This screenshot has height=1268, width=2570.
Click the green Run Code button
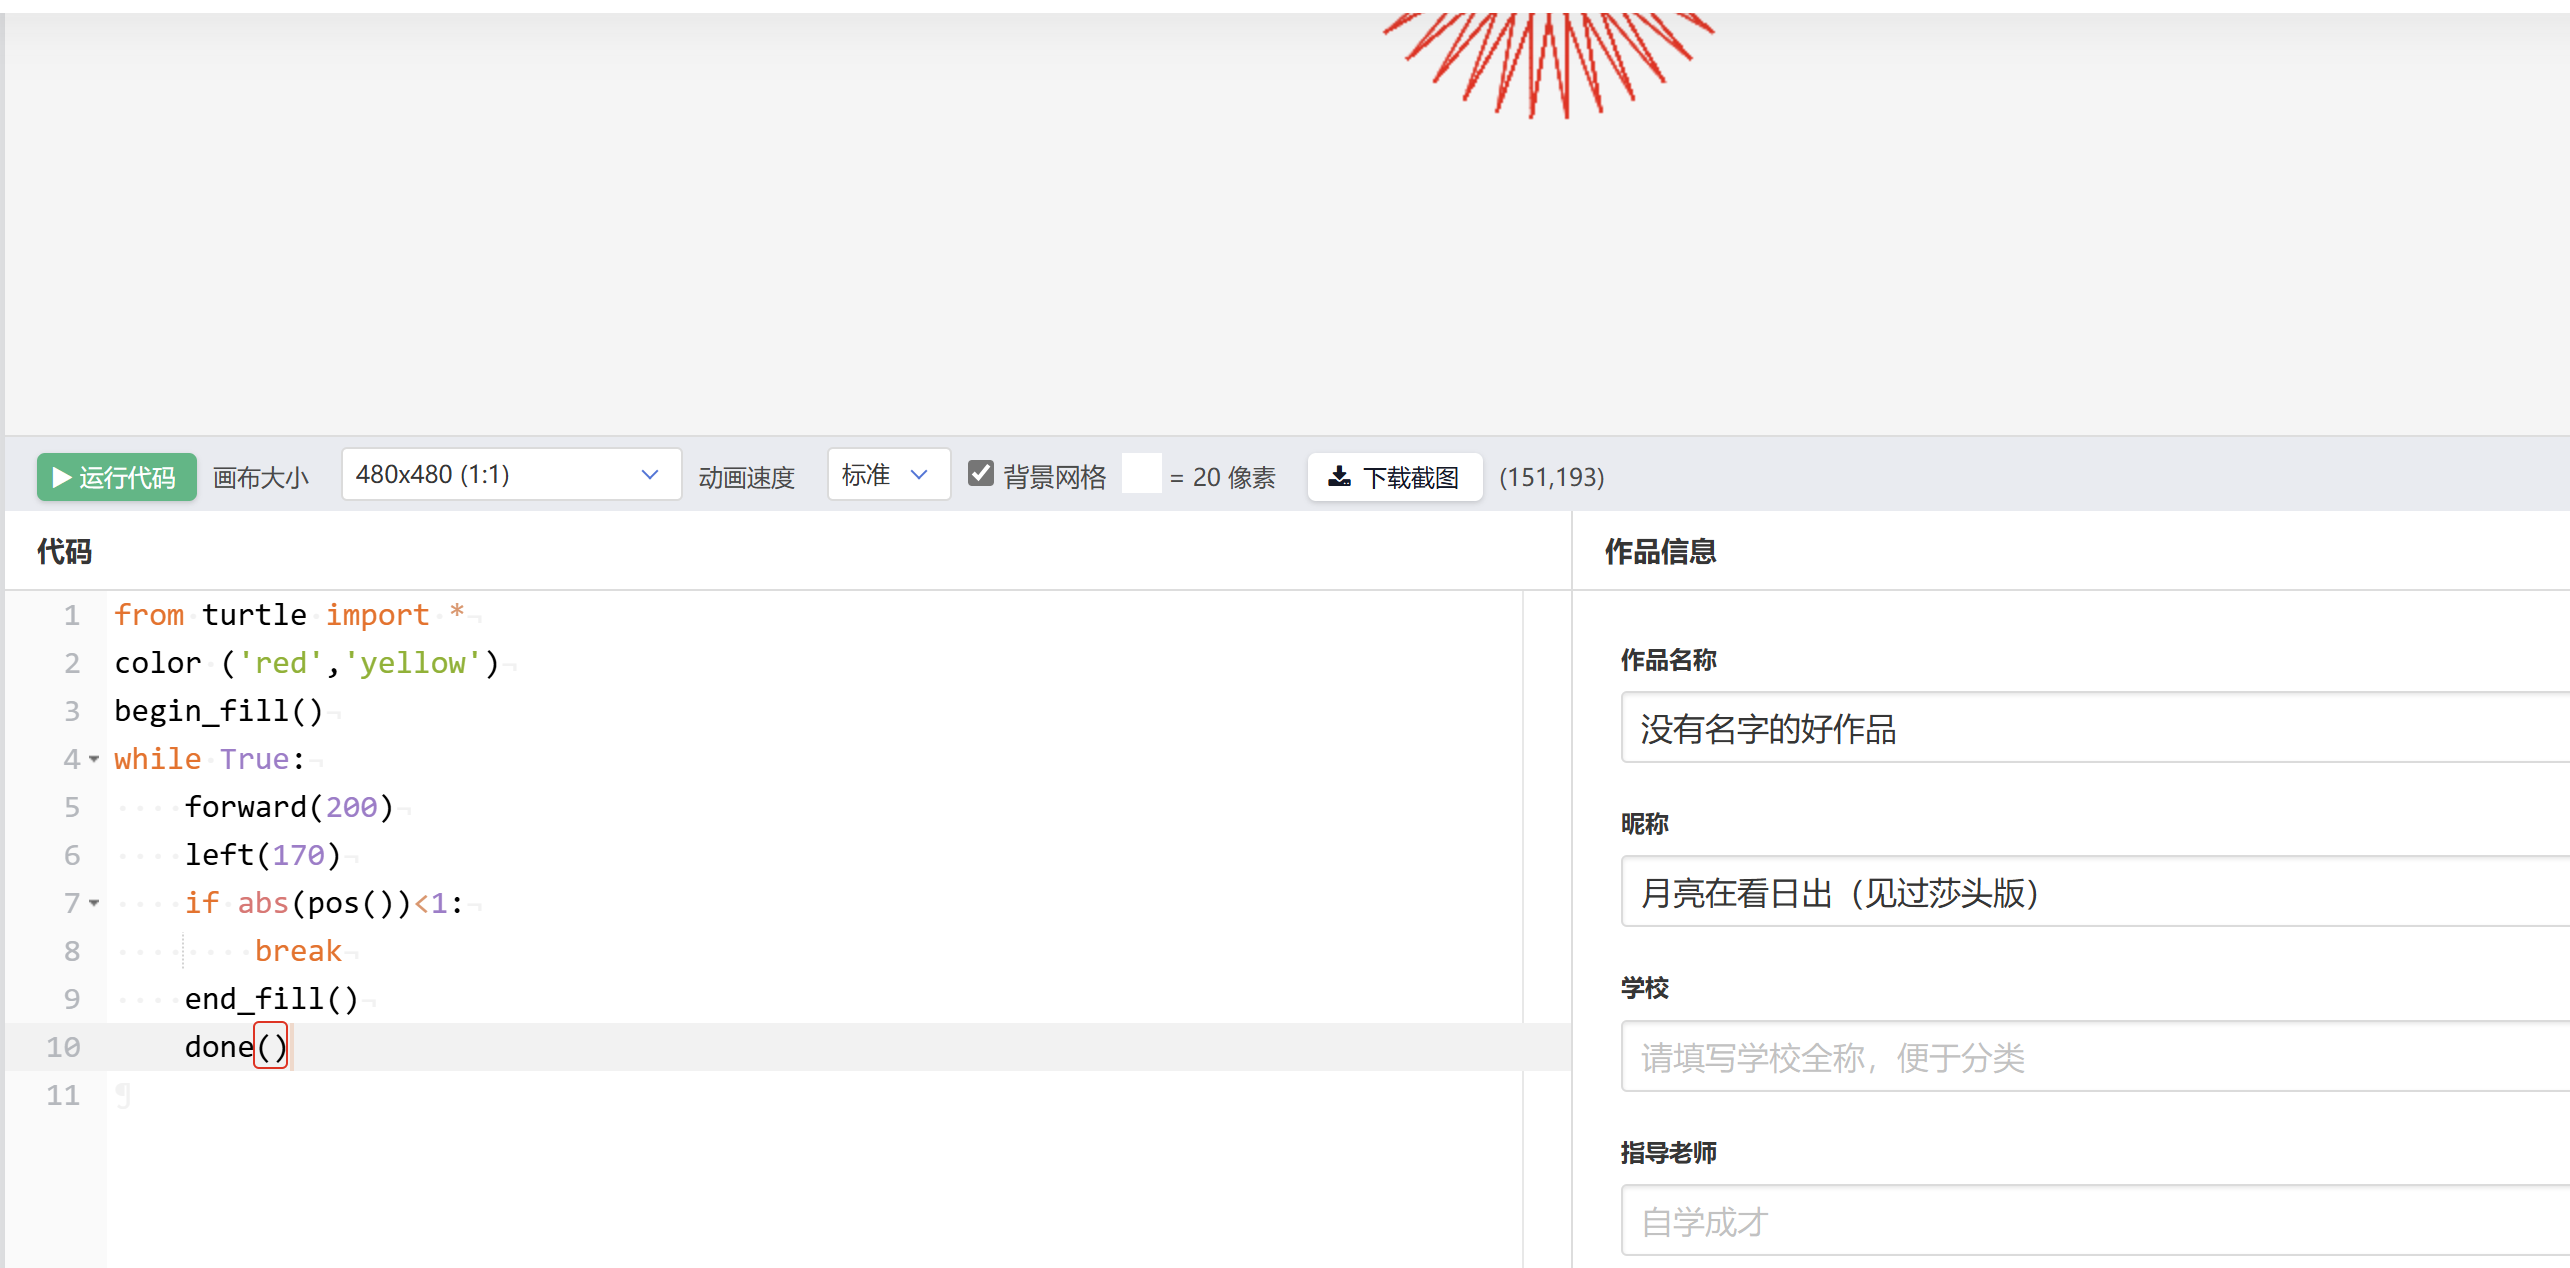pos(116,477)
